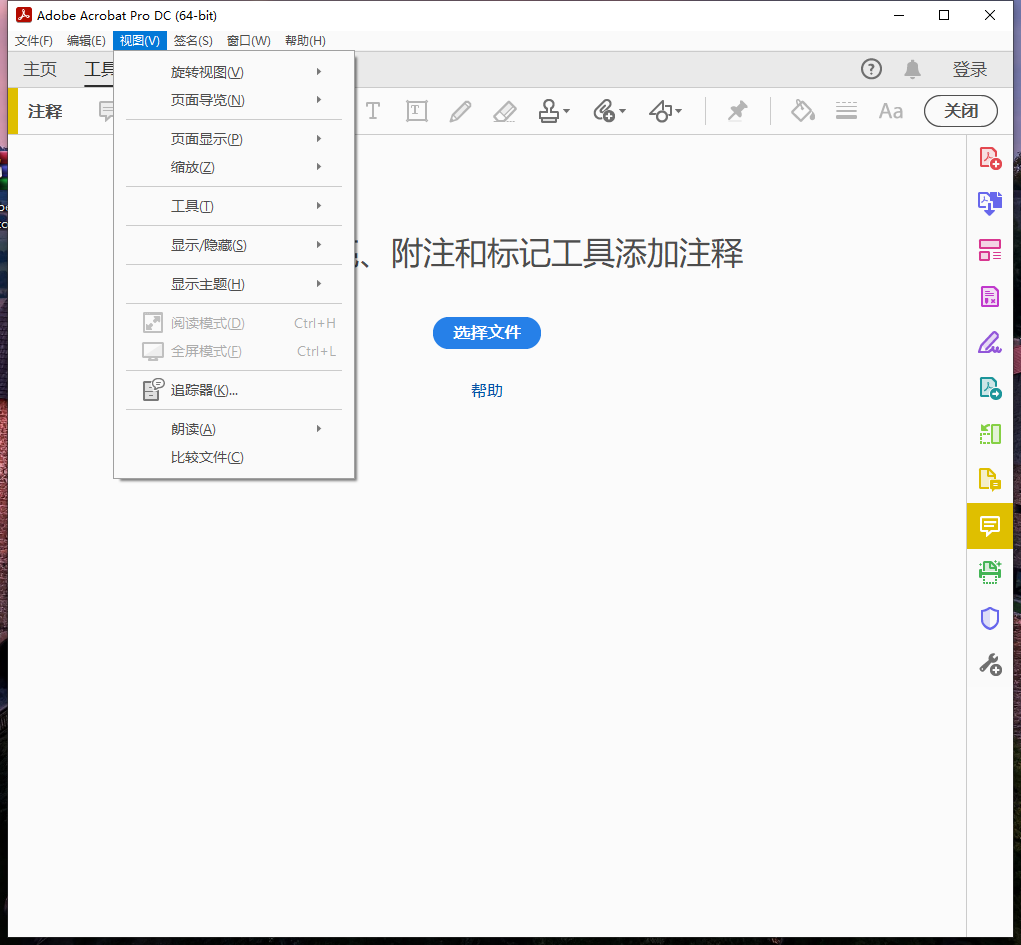Open the Protect tool in sidebar
Viewport: 1021px width, 945px height.
pos(990,618)
